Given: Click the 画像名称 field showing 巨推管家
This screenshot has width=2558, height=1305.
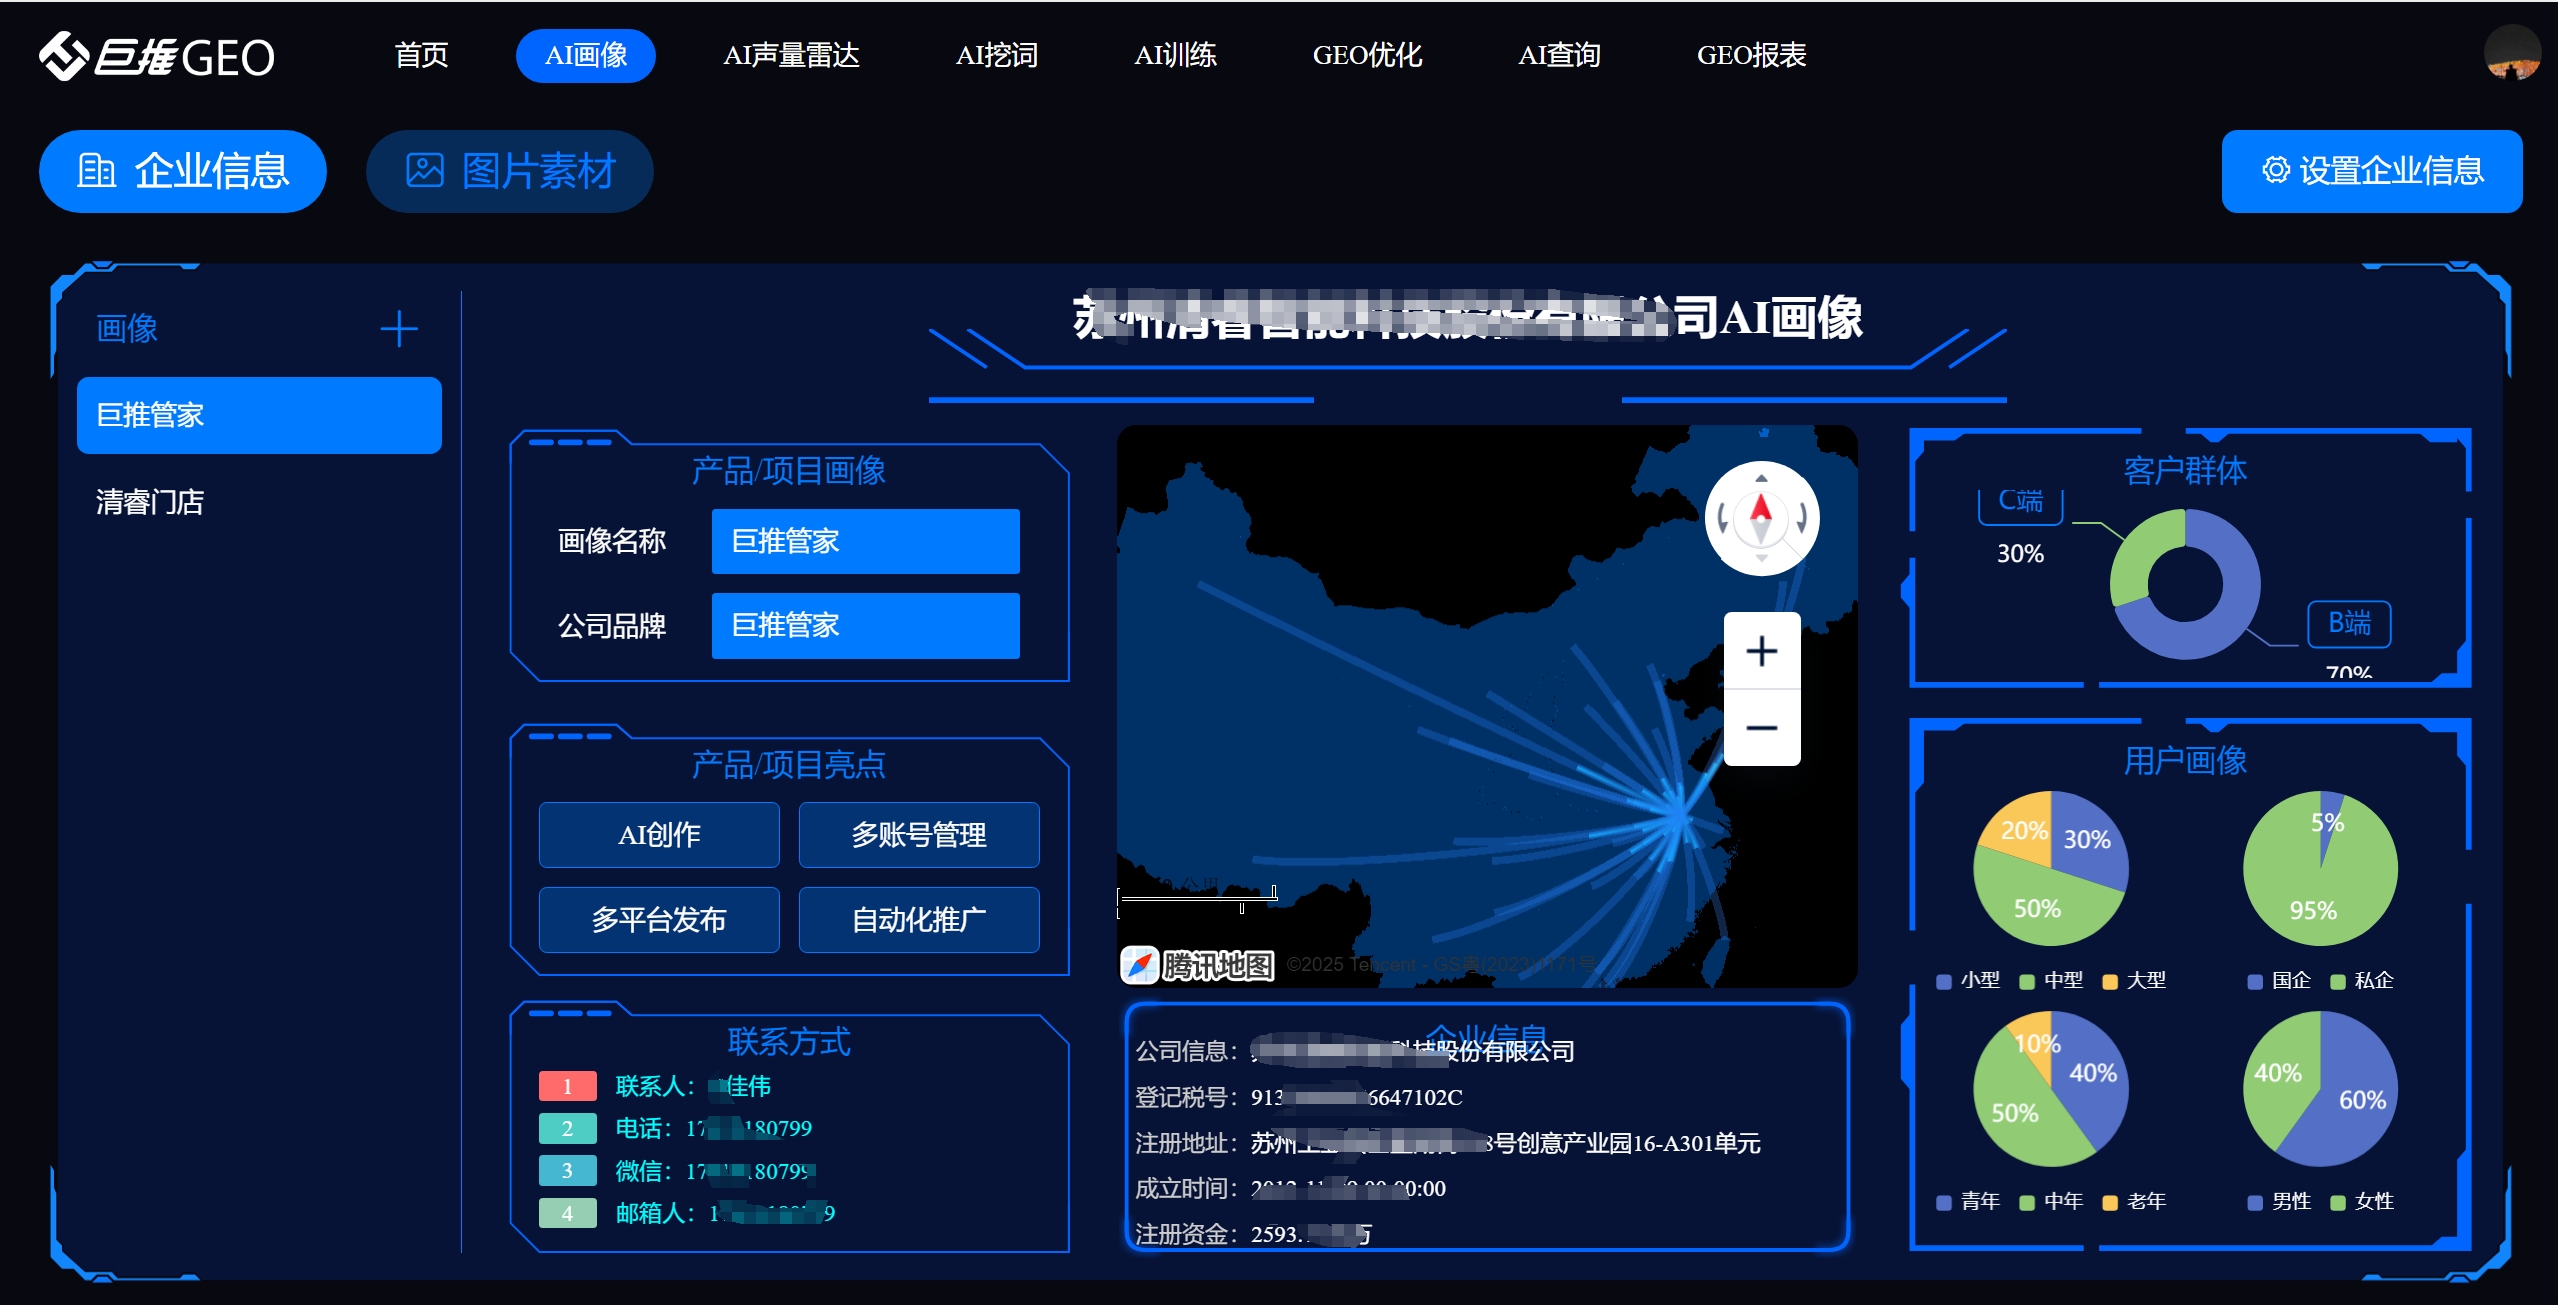Looking at the screenshot, I should 865,541.
